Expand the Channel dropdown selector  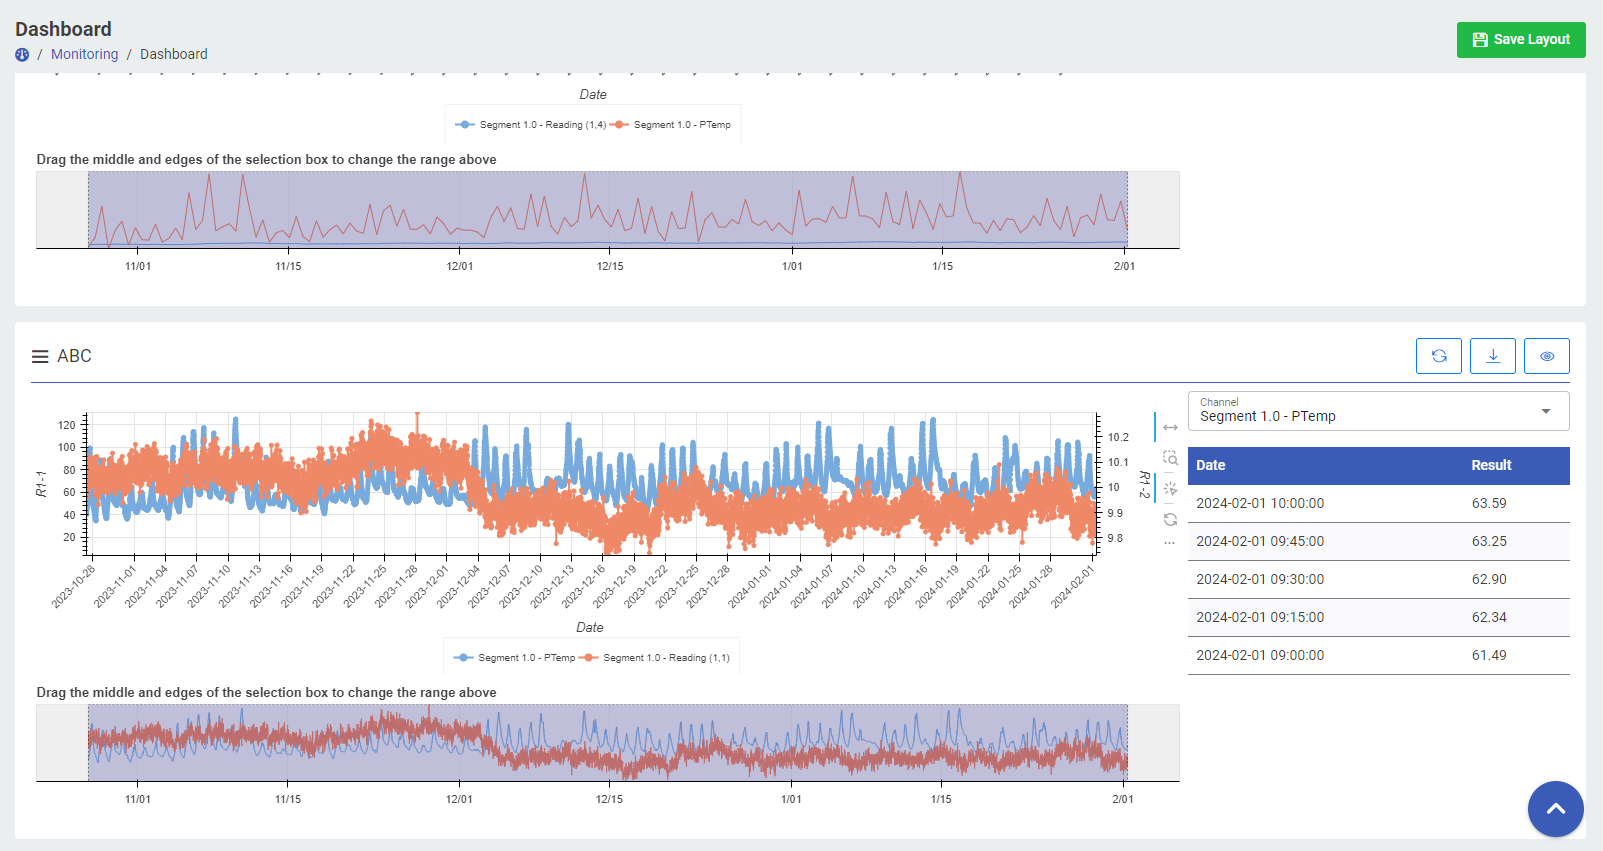(1378, 411)
